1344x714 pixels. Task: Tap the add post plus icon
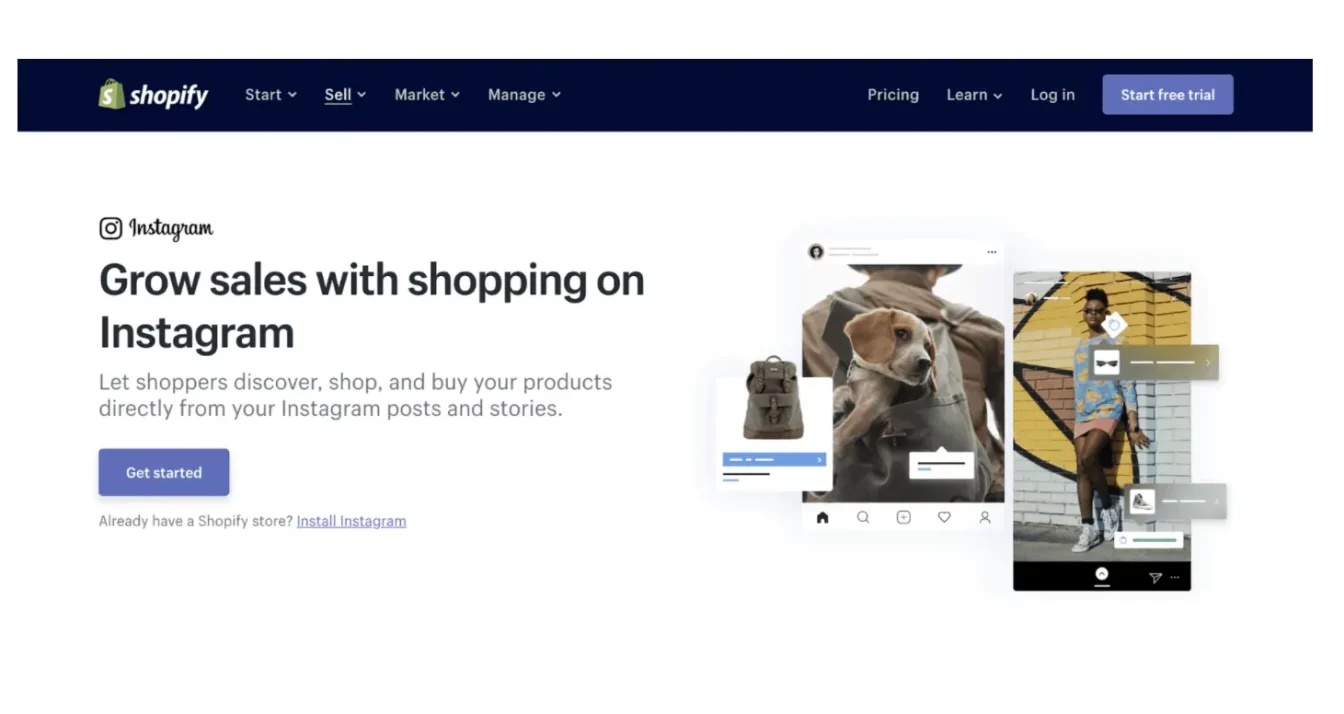point(903,517)
